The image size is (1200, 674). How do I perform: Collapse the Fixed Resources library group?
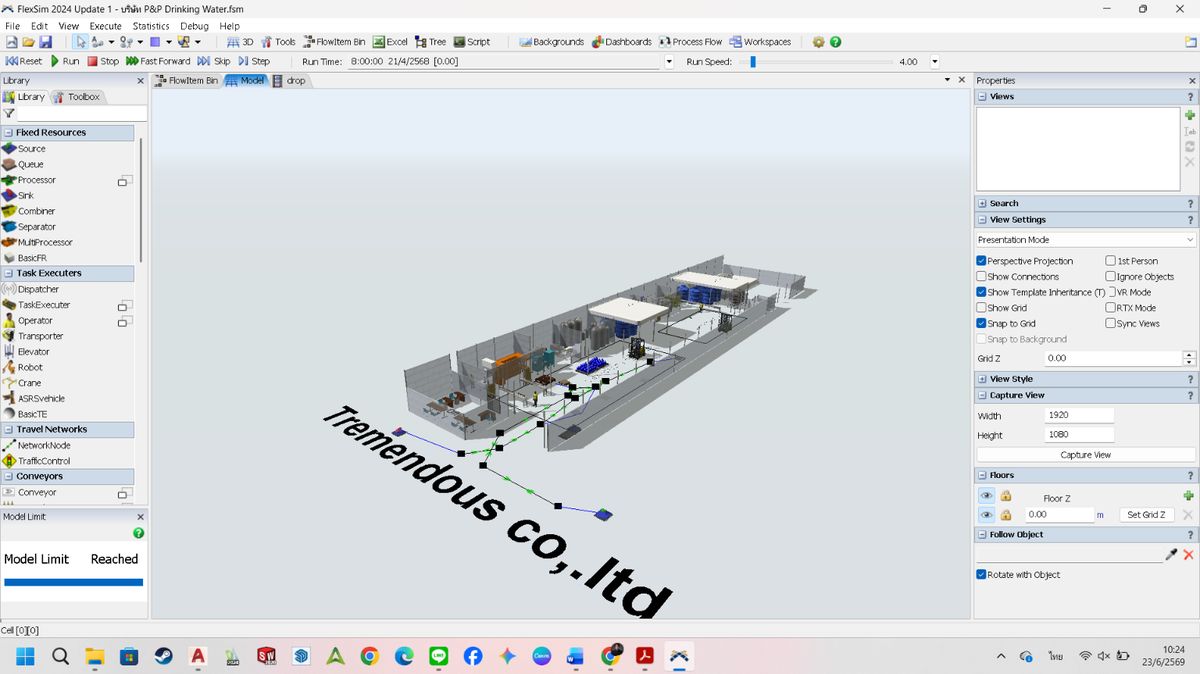[8, 132]
